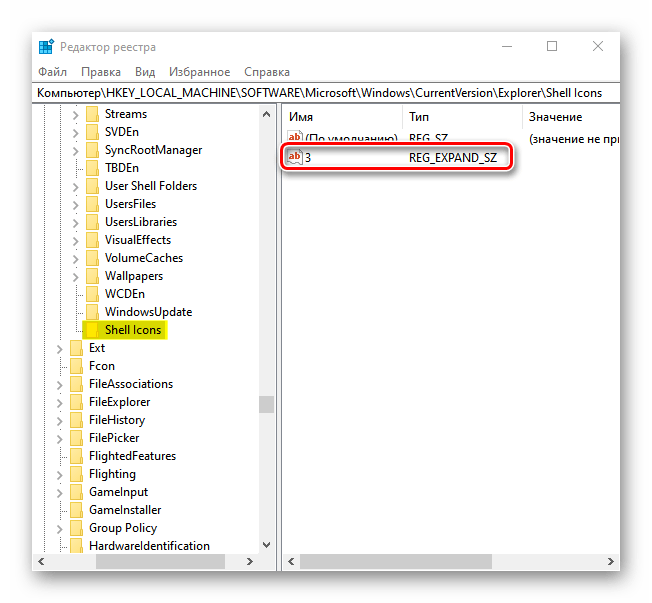The image size is (652, 603).
Task: Click the WCDEn folder icon
Action: tap(92, 294)
